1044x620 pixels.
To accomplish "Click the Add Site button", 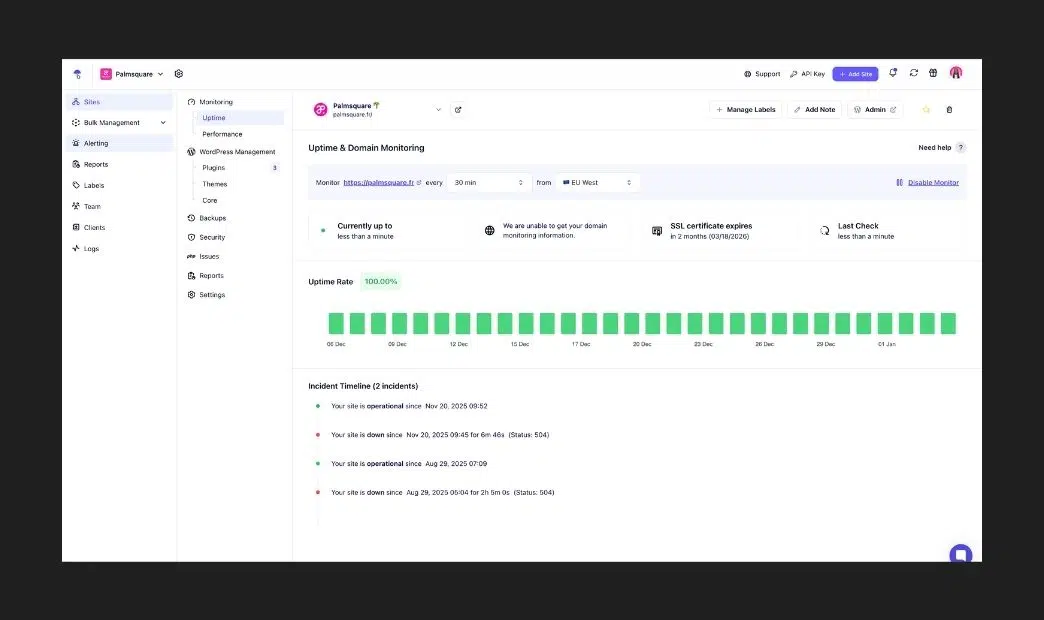I will (x=855, y=74).
